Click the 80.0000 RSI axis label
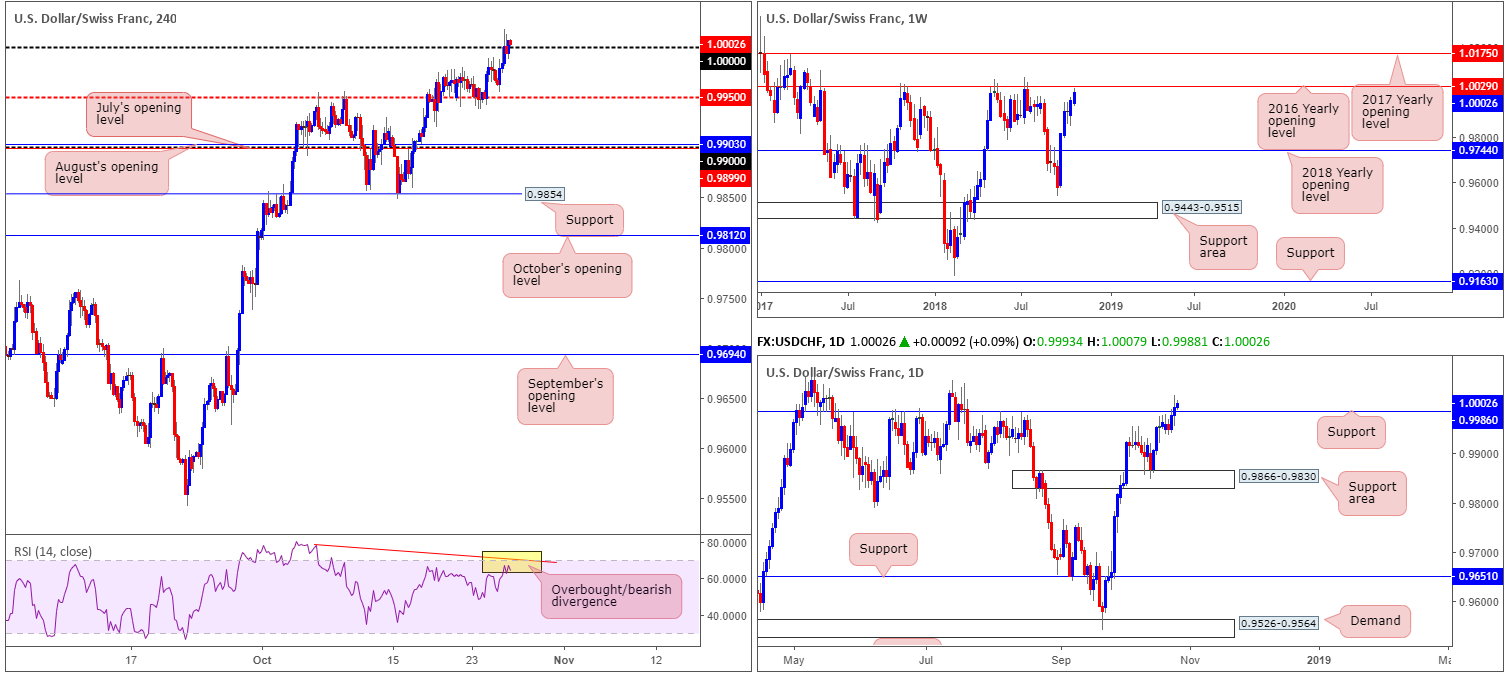Viewport: 1508px width, 675px height. pos(726,543)
